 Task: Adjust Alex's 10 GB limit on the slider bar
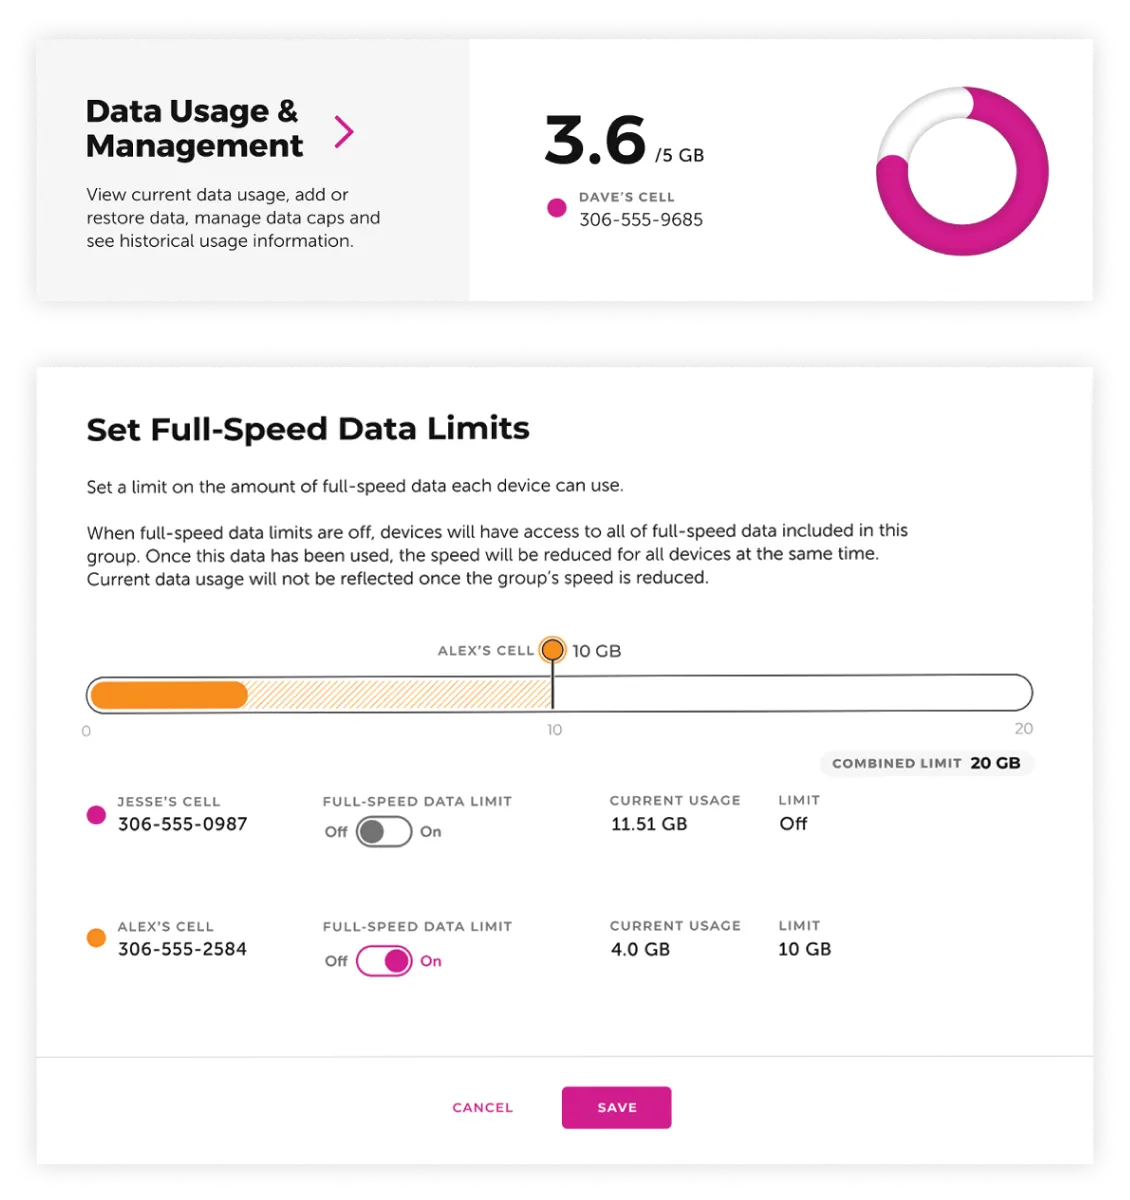tap(553, 690)
